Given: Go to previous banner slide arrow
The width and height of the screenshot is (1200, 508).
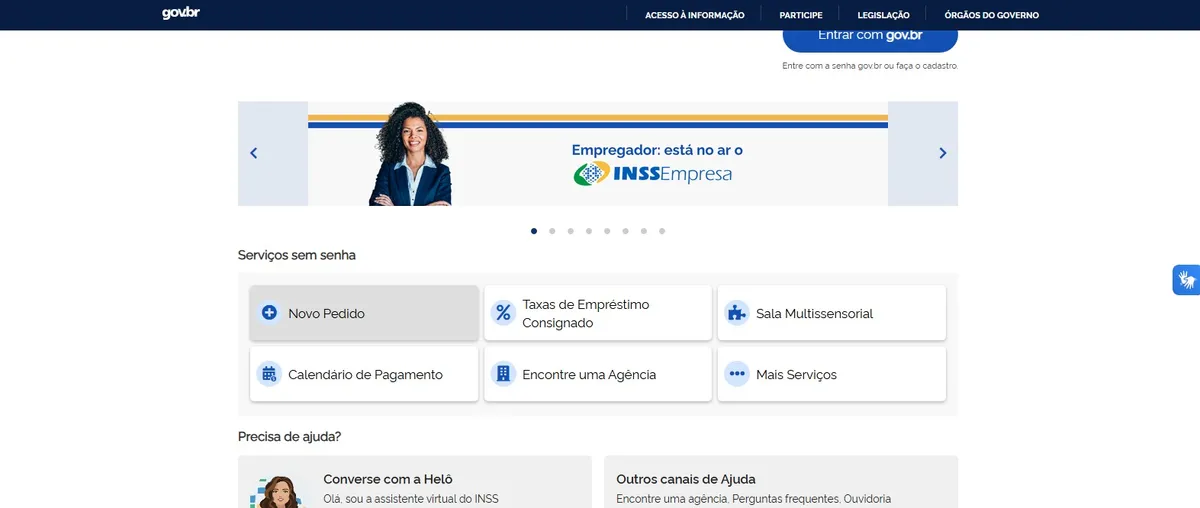Looking at the screenshot, I should pos(254,153).
